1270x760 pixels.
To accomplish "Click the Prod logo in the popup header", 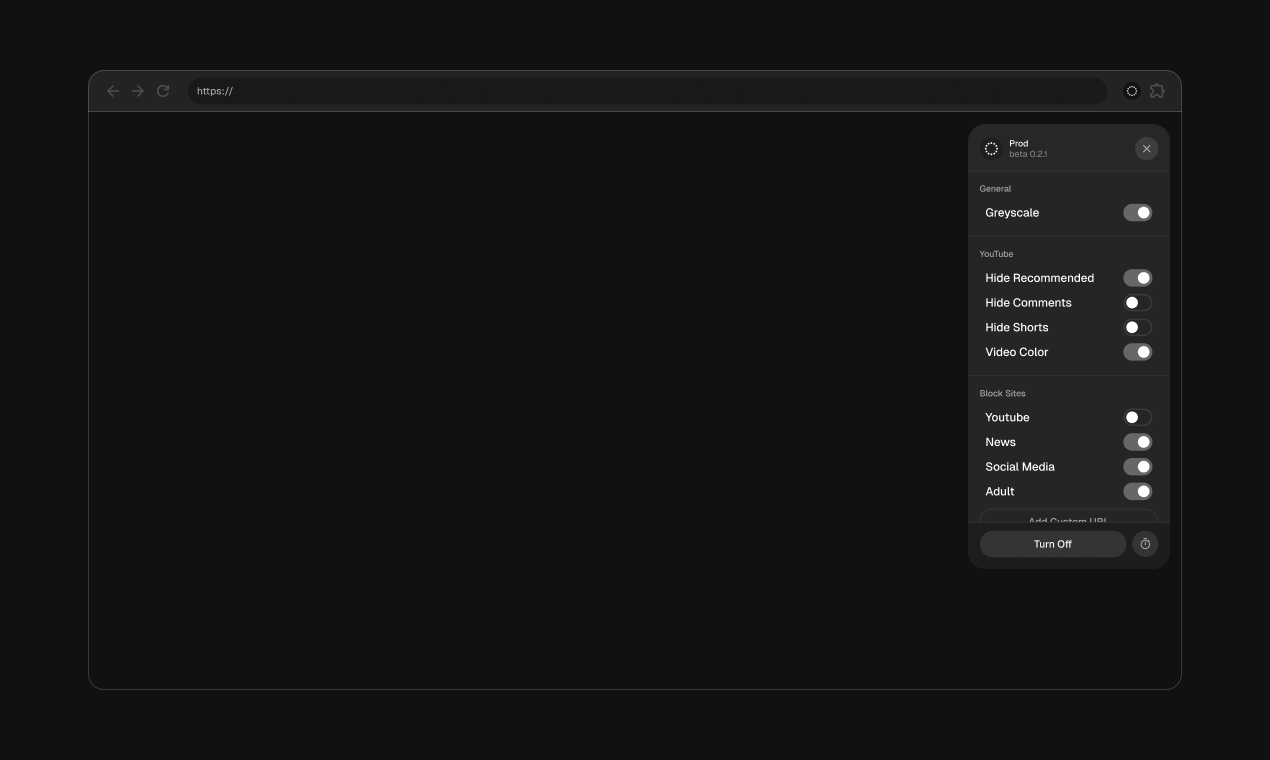I will point(991,148).
